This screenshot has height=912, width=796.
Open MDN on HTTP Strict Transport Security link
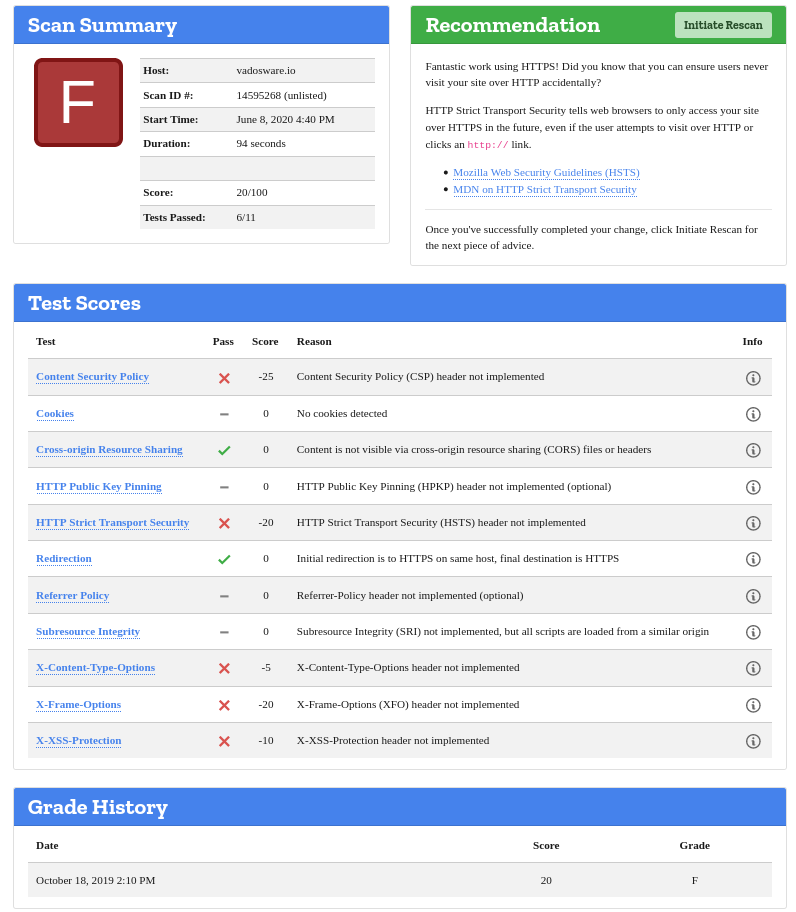pos(544,189)
